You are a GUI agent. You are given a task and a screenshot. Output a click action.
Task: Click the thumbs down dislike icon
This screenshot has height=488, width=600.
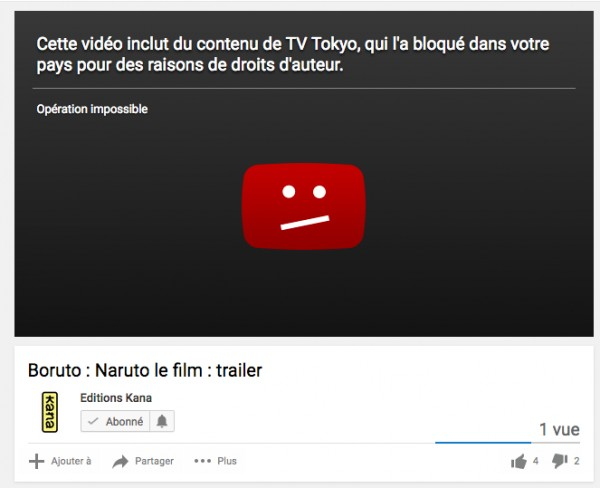pos(559,461)
